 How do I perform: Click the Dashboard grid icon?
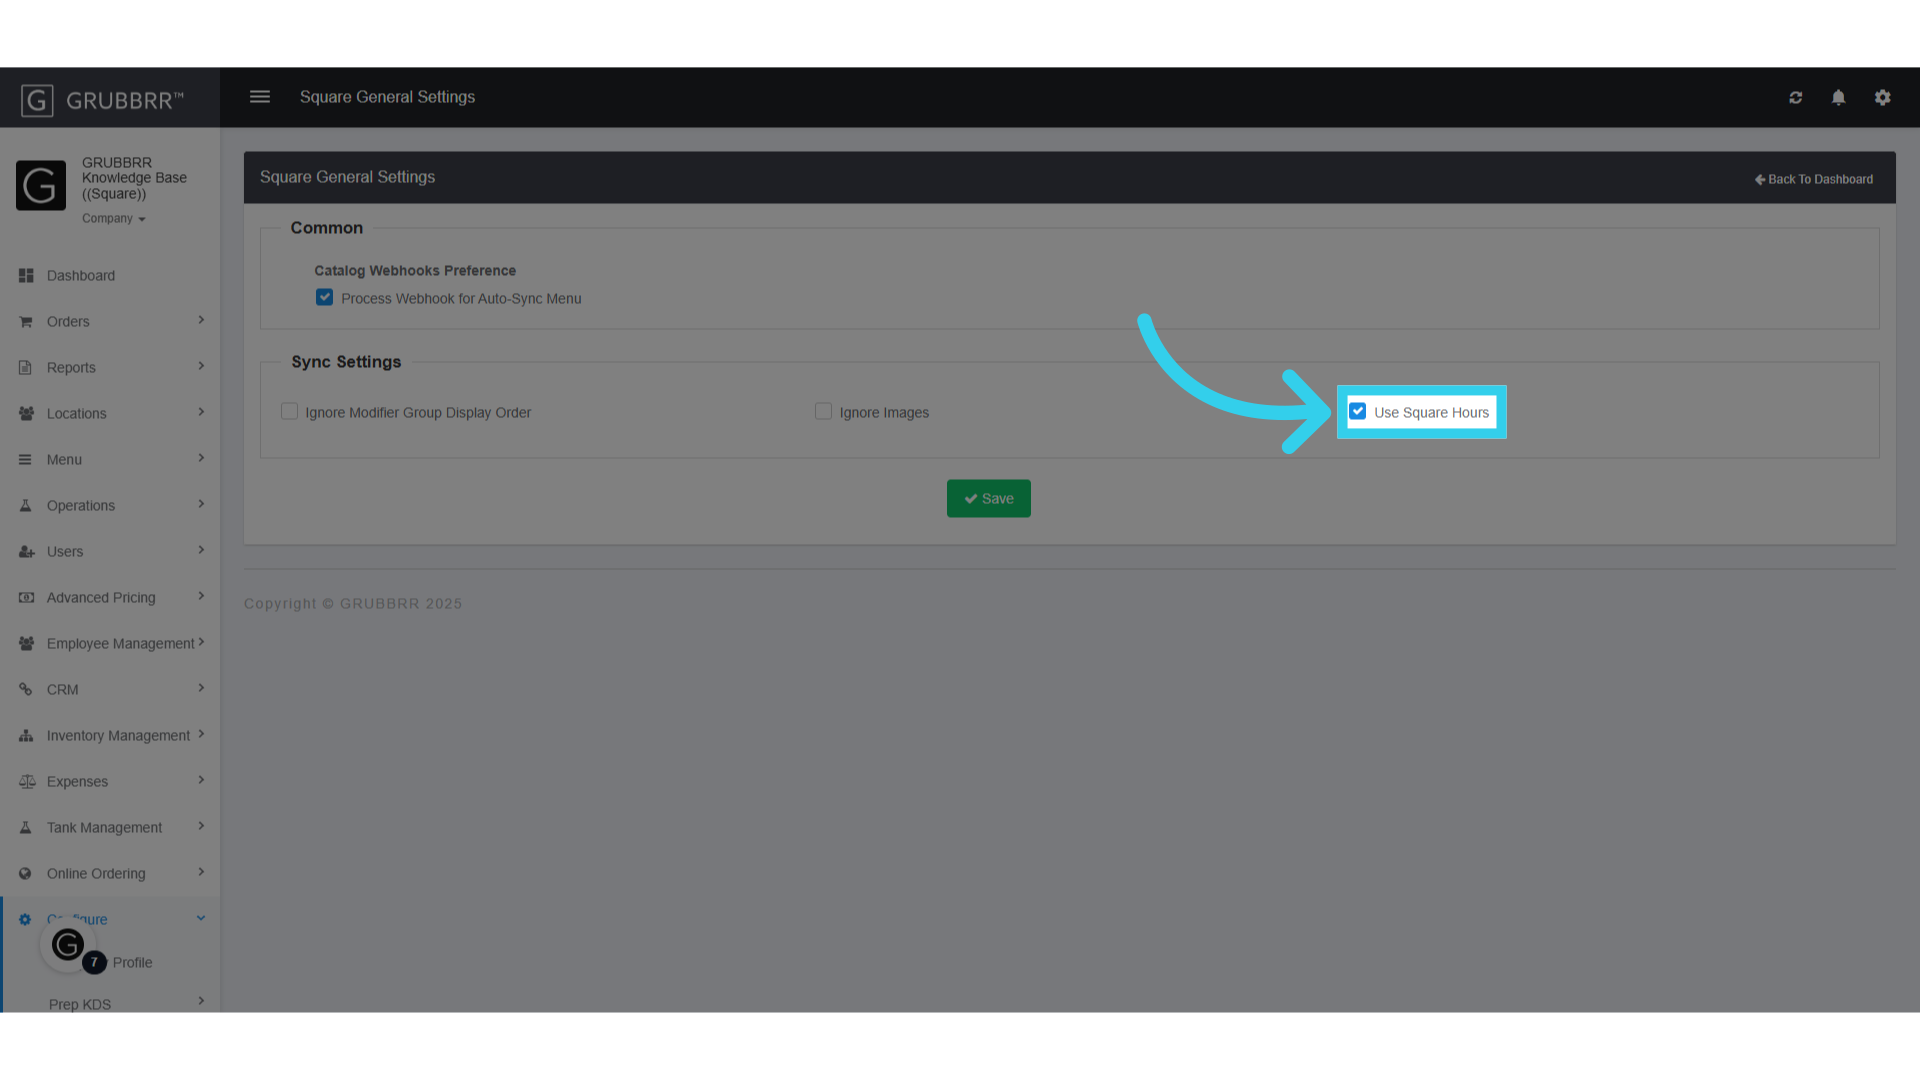click(26, 276)
